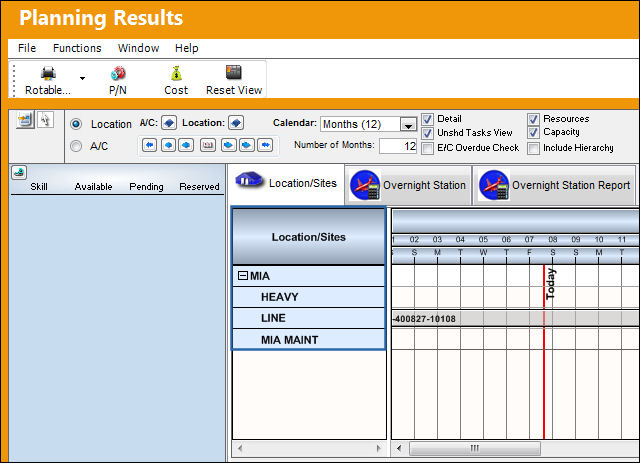Click the airplane icon on Overnight Station Report tab

(494, 185)
